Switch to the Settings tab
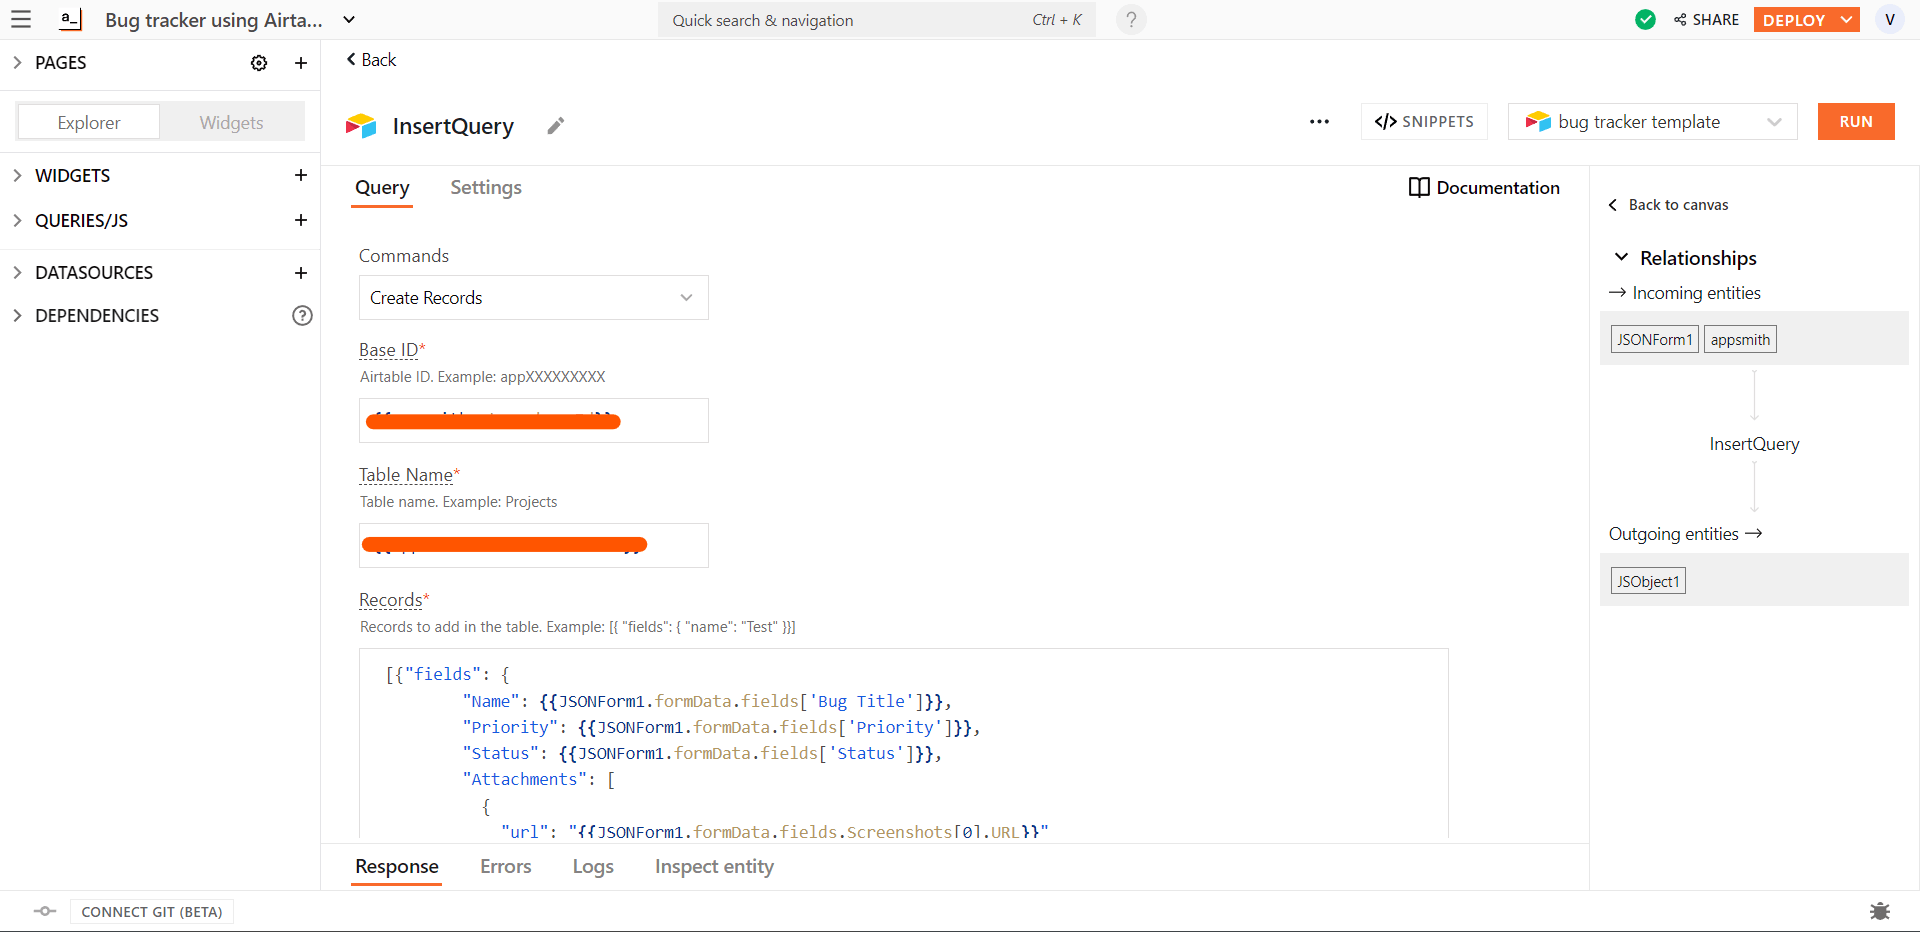Screen dimensions: 1920x932 pyautogui.click(x=485, y=188)
